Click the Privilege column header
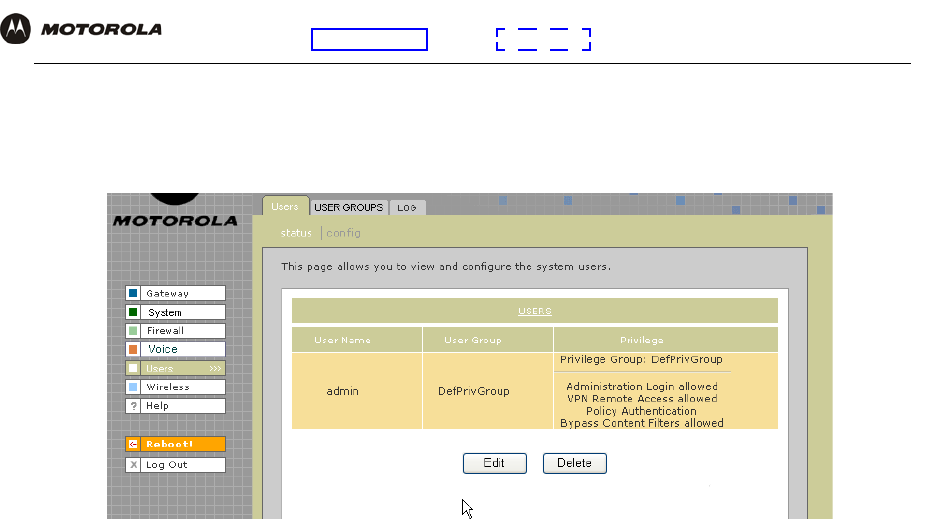The image size is (940, 519). (x=666, y=340)
